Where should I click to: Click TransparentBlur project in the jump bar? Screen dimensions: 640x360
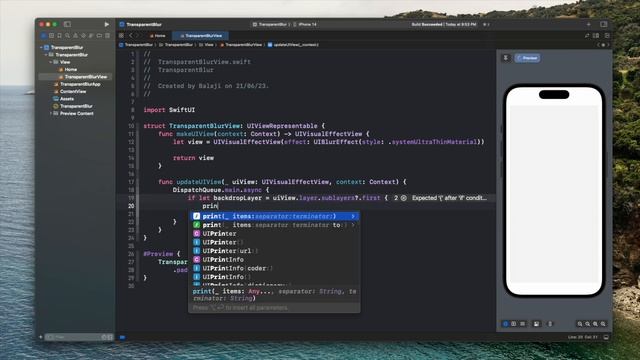136,45
